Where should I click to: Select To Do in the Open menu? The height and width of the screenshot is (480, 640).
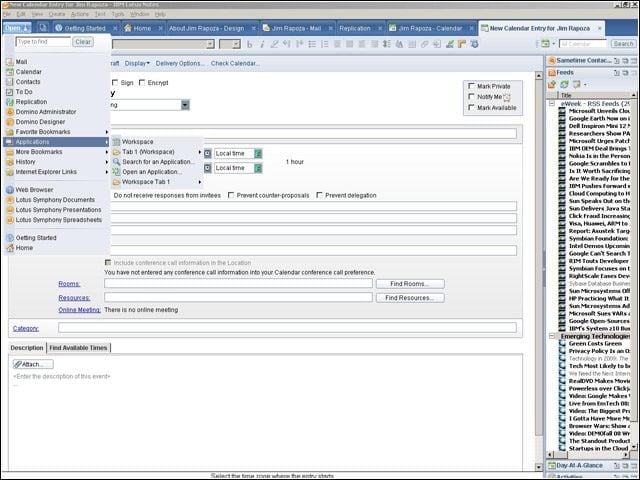click(24, 92)
